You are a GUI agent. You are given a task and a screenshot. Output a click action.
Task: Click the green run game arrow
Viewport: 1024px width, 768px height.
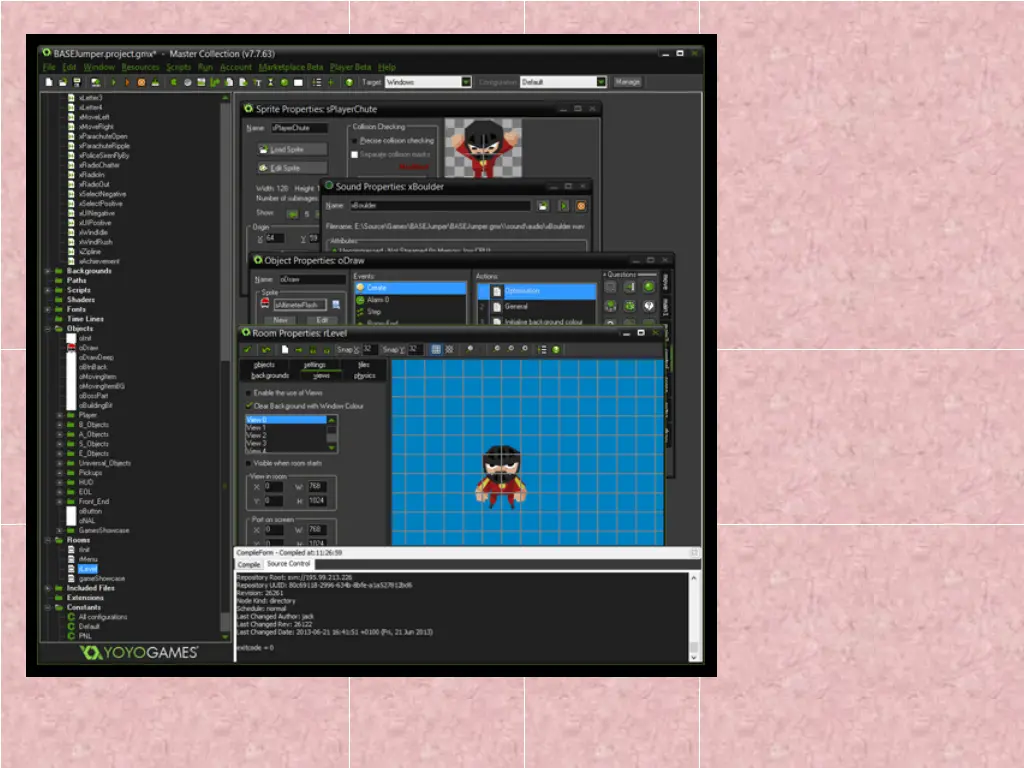[x=112, y=82]
